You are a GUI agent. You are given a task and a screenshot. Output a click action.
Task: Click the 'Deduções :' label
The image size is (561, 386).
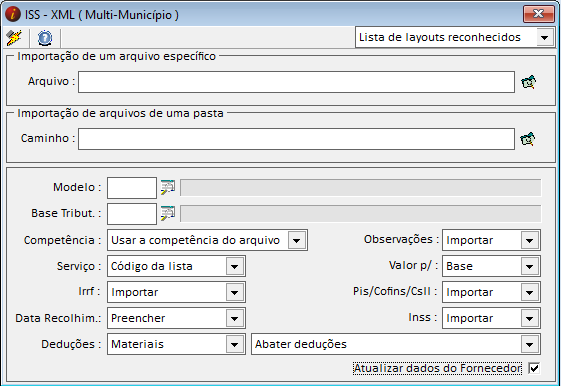click(x=71, y=344)
